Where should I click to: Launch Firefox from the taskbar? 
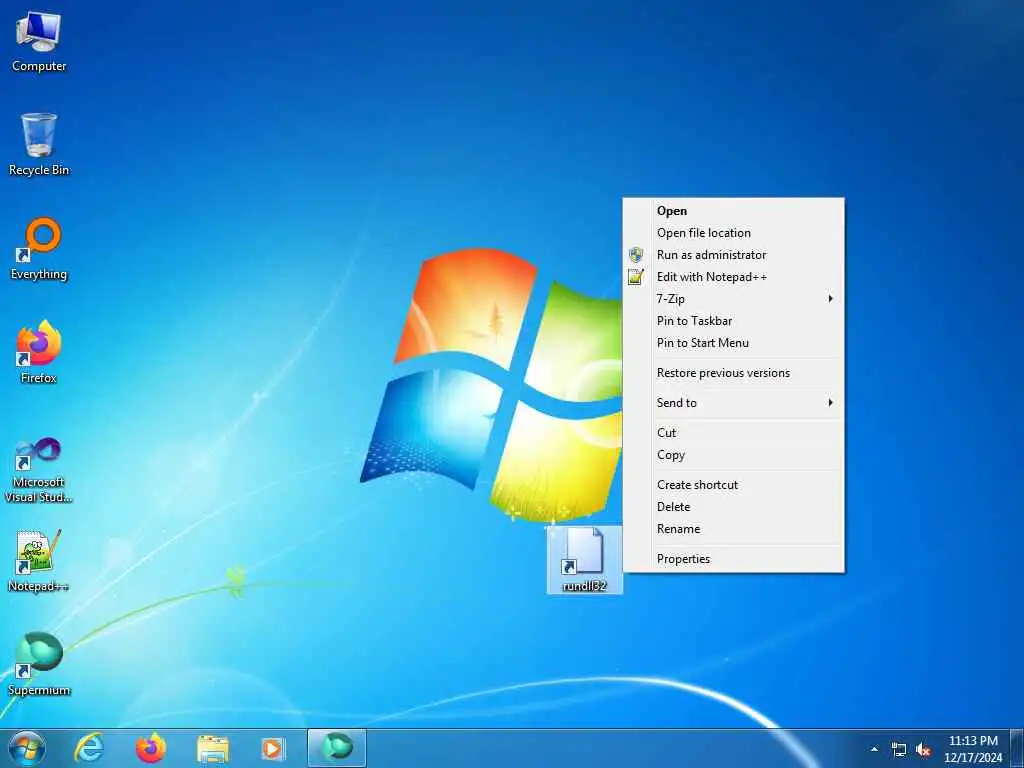tap(151, 748)
